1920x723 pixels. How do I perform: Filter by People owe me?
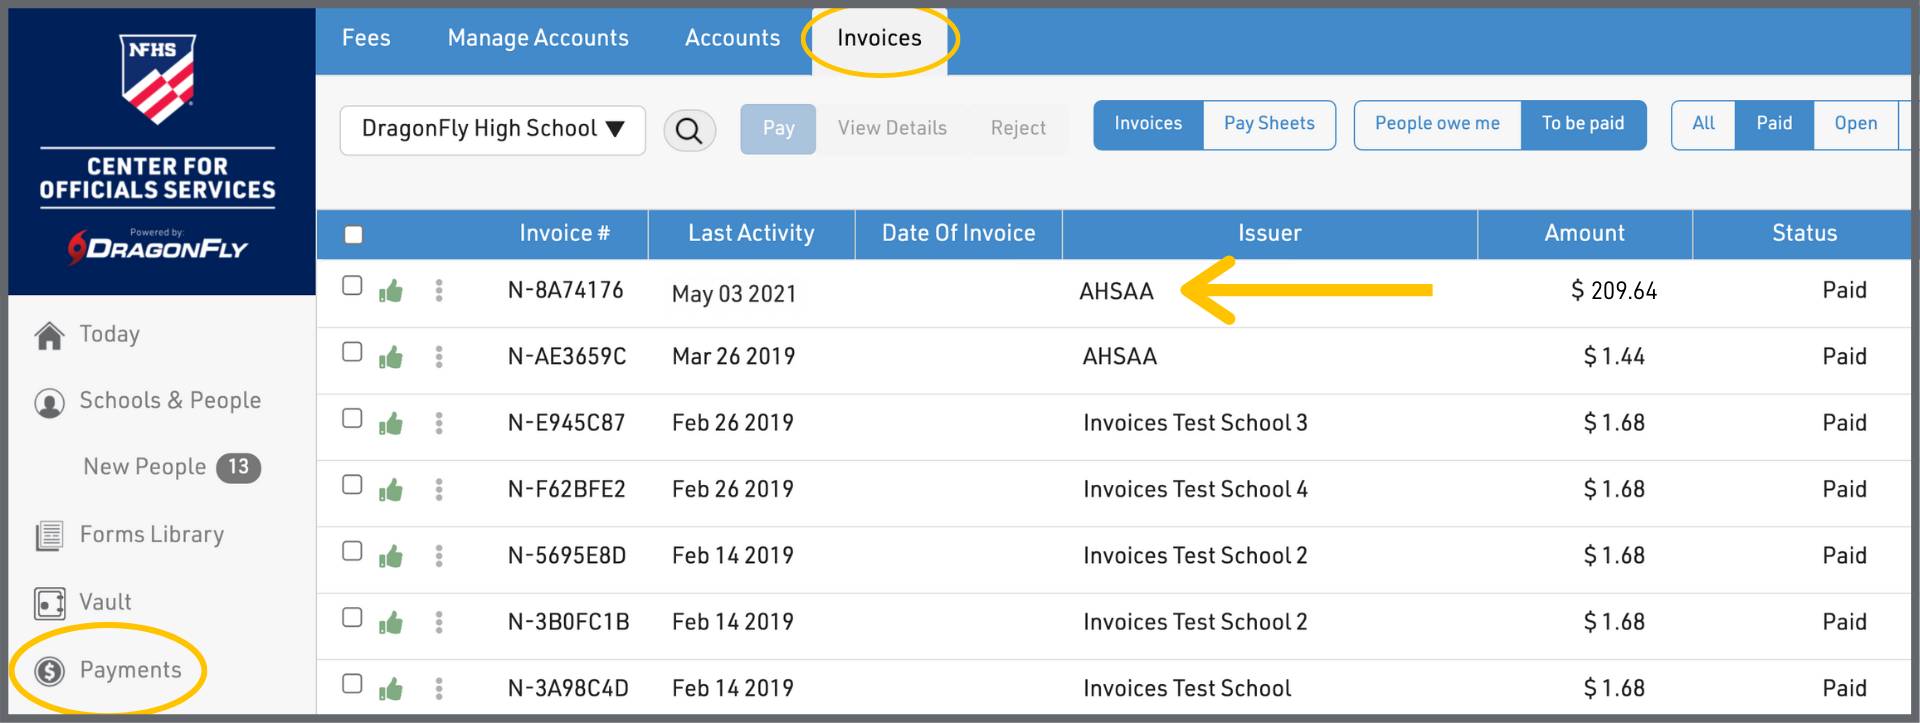pyautogui.click(x=1437, y=124)
